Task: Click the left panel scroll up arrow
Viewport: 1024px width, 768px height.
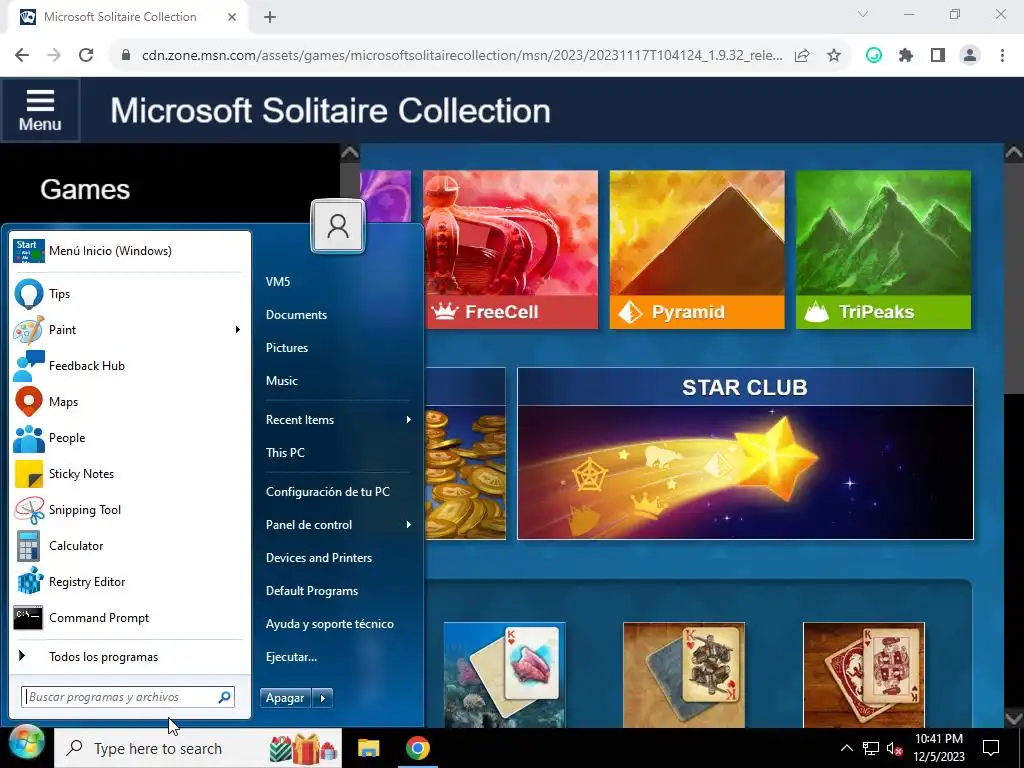Action: [350, 153]
